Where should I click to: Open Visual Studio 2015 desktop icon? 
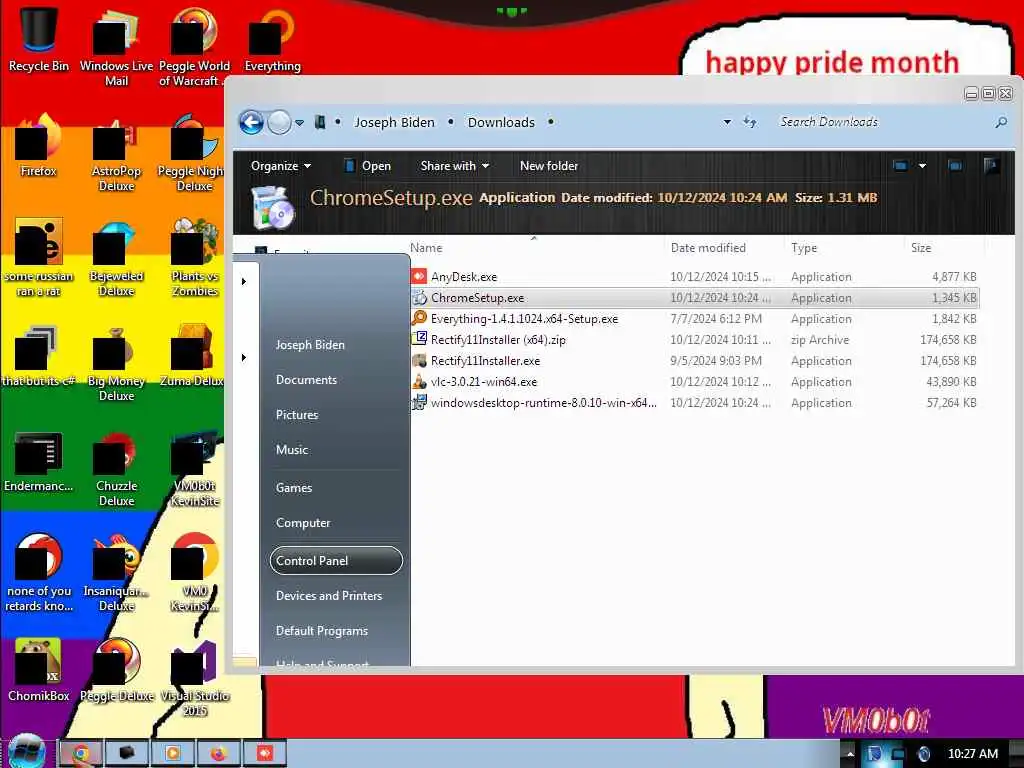(x=195, y=678)
